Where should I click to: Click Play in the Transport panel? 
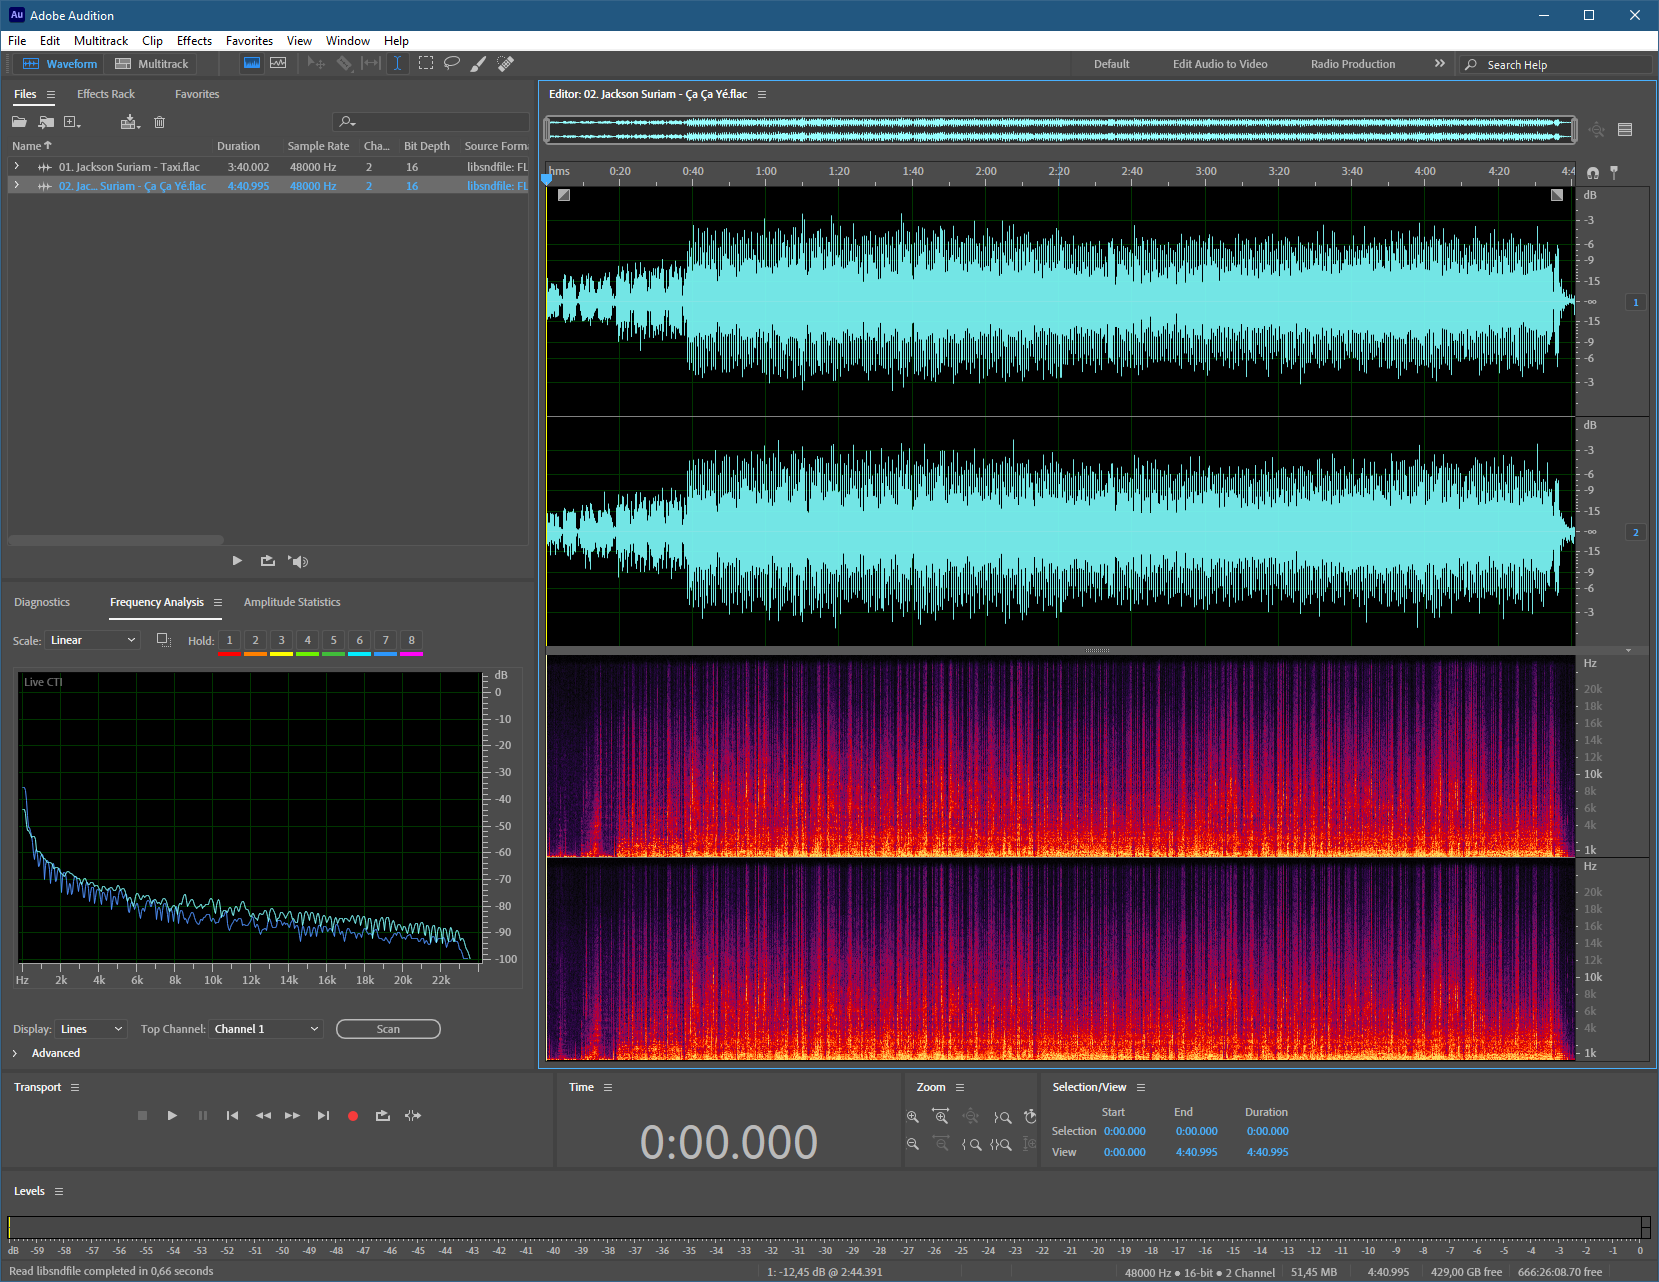pyautogui.click(x=172, y=1116)
